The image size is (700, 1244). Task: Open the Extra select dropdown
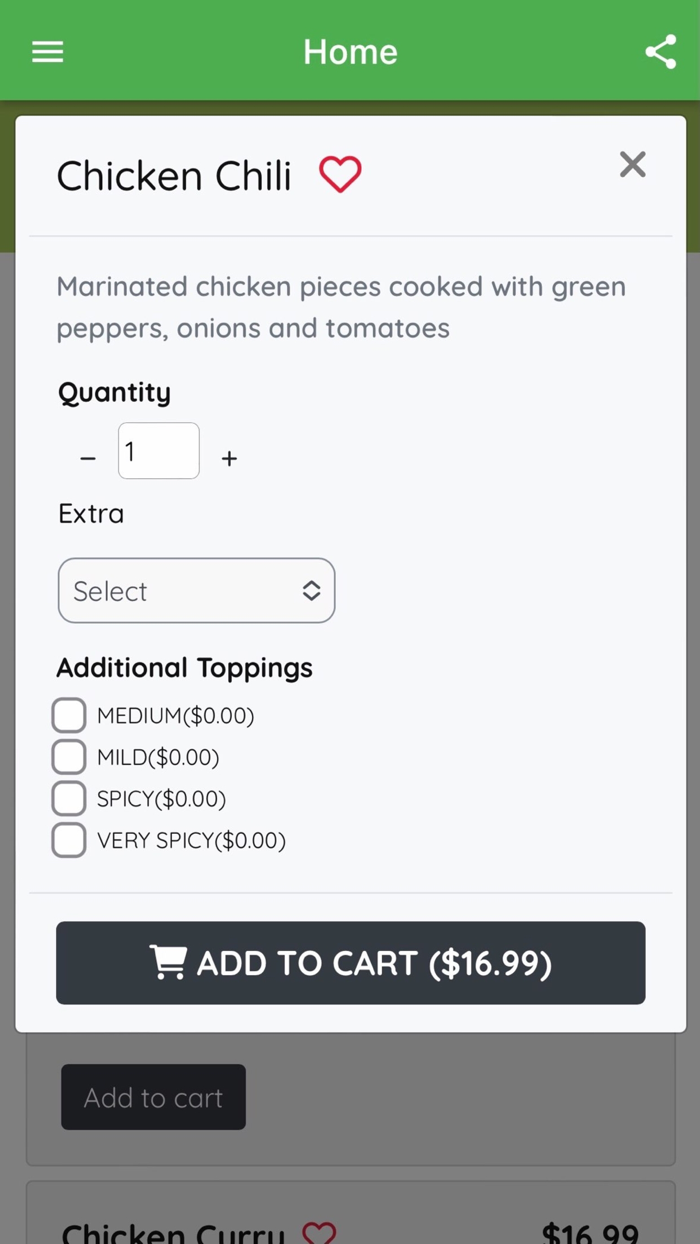click(196, 591)
